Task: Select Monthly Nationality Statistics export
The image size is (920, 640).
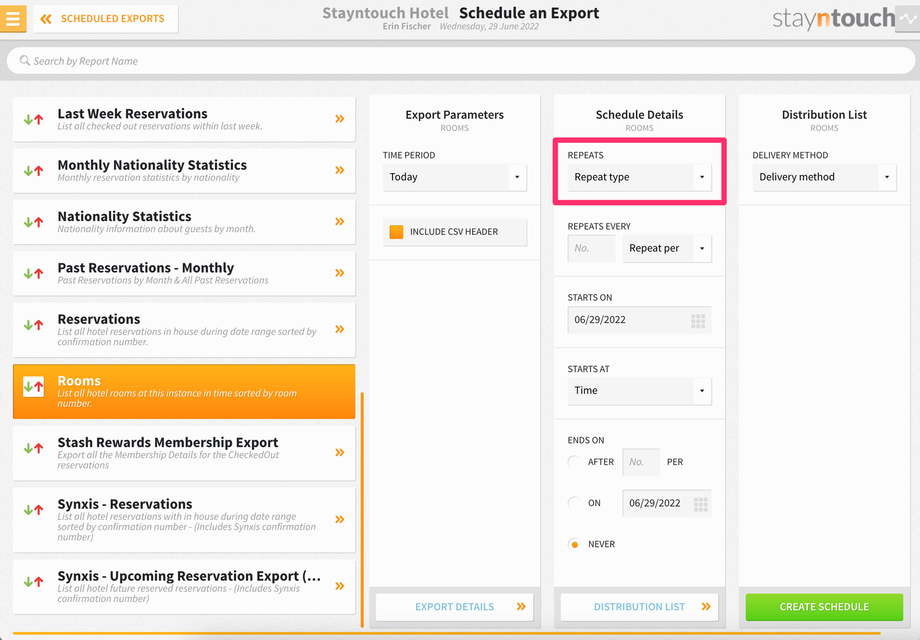Action: click(x=184, y=171)
